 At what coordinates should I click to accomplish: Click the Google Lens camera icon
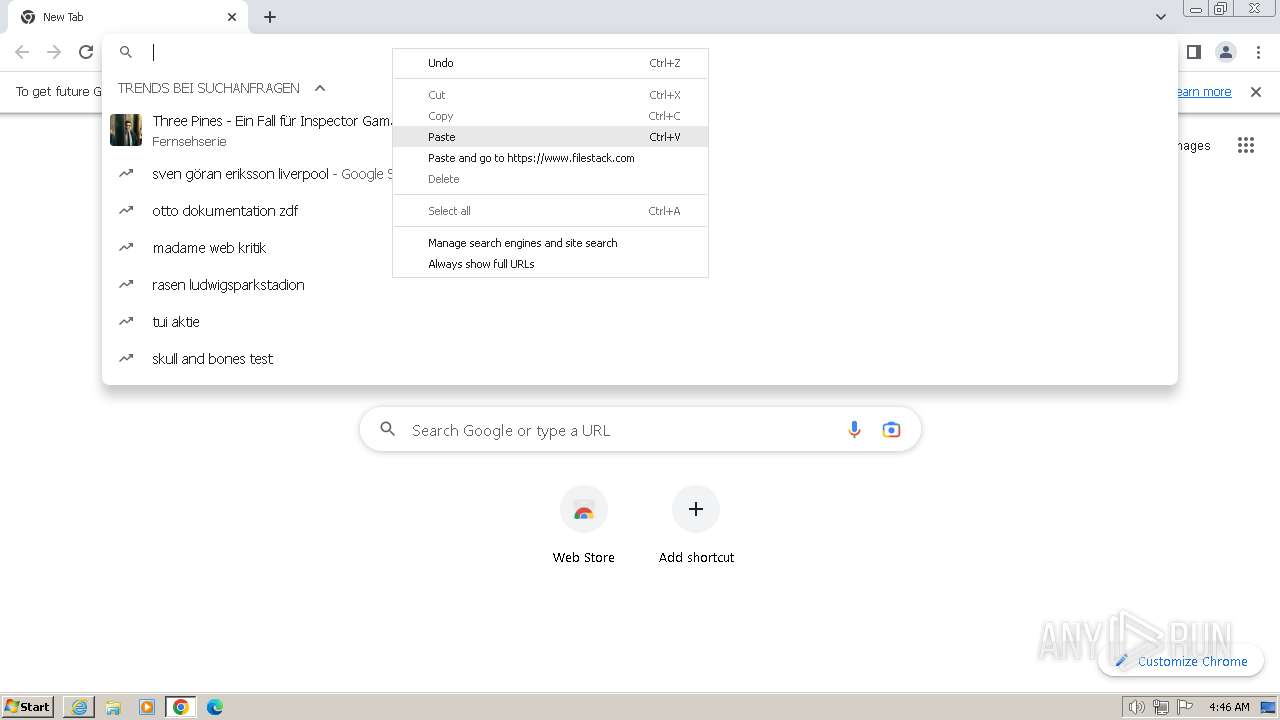pos(891,430)
